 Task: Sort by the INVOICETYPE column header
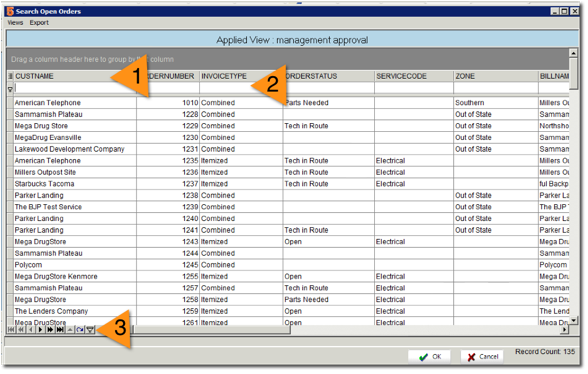click(241, 76)
